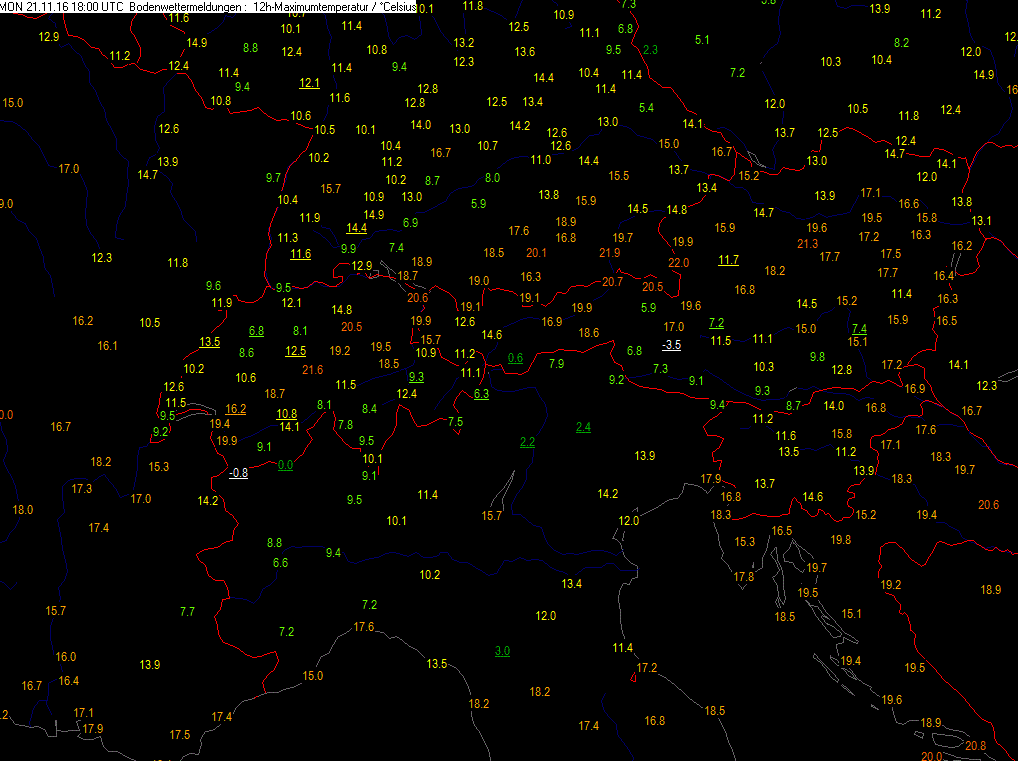This screenshot has width=1018, height=761.
Task: Select the yellow 13.2 value
Action: [464, 43]
